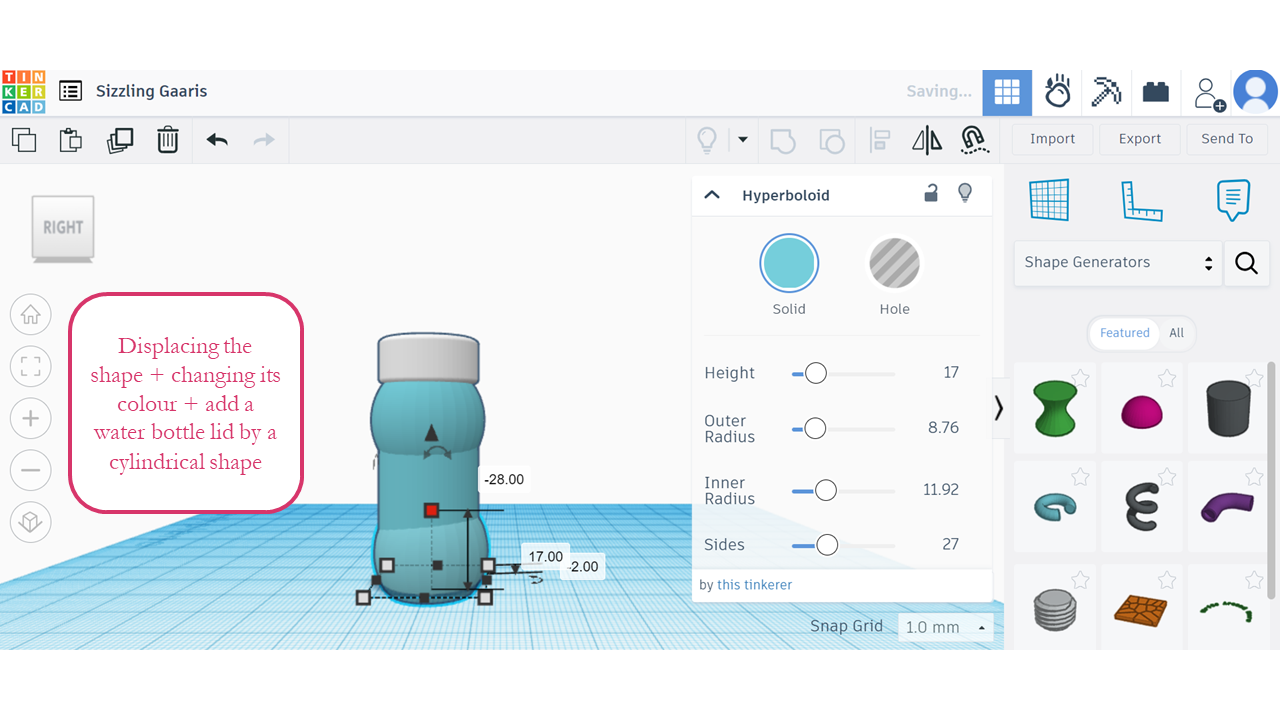Toggle the lock editing padlock icon
Viewport: 1280px width, 720px height.
pos(931,194)
